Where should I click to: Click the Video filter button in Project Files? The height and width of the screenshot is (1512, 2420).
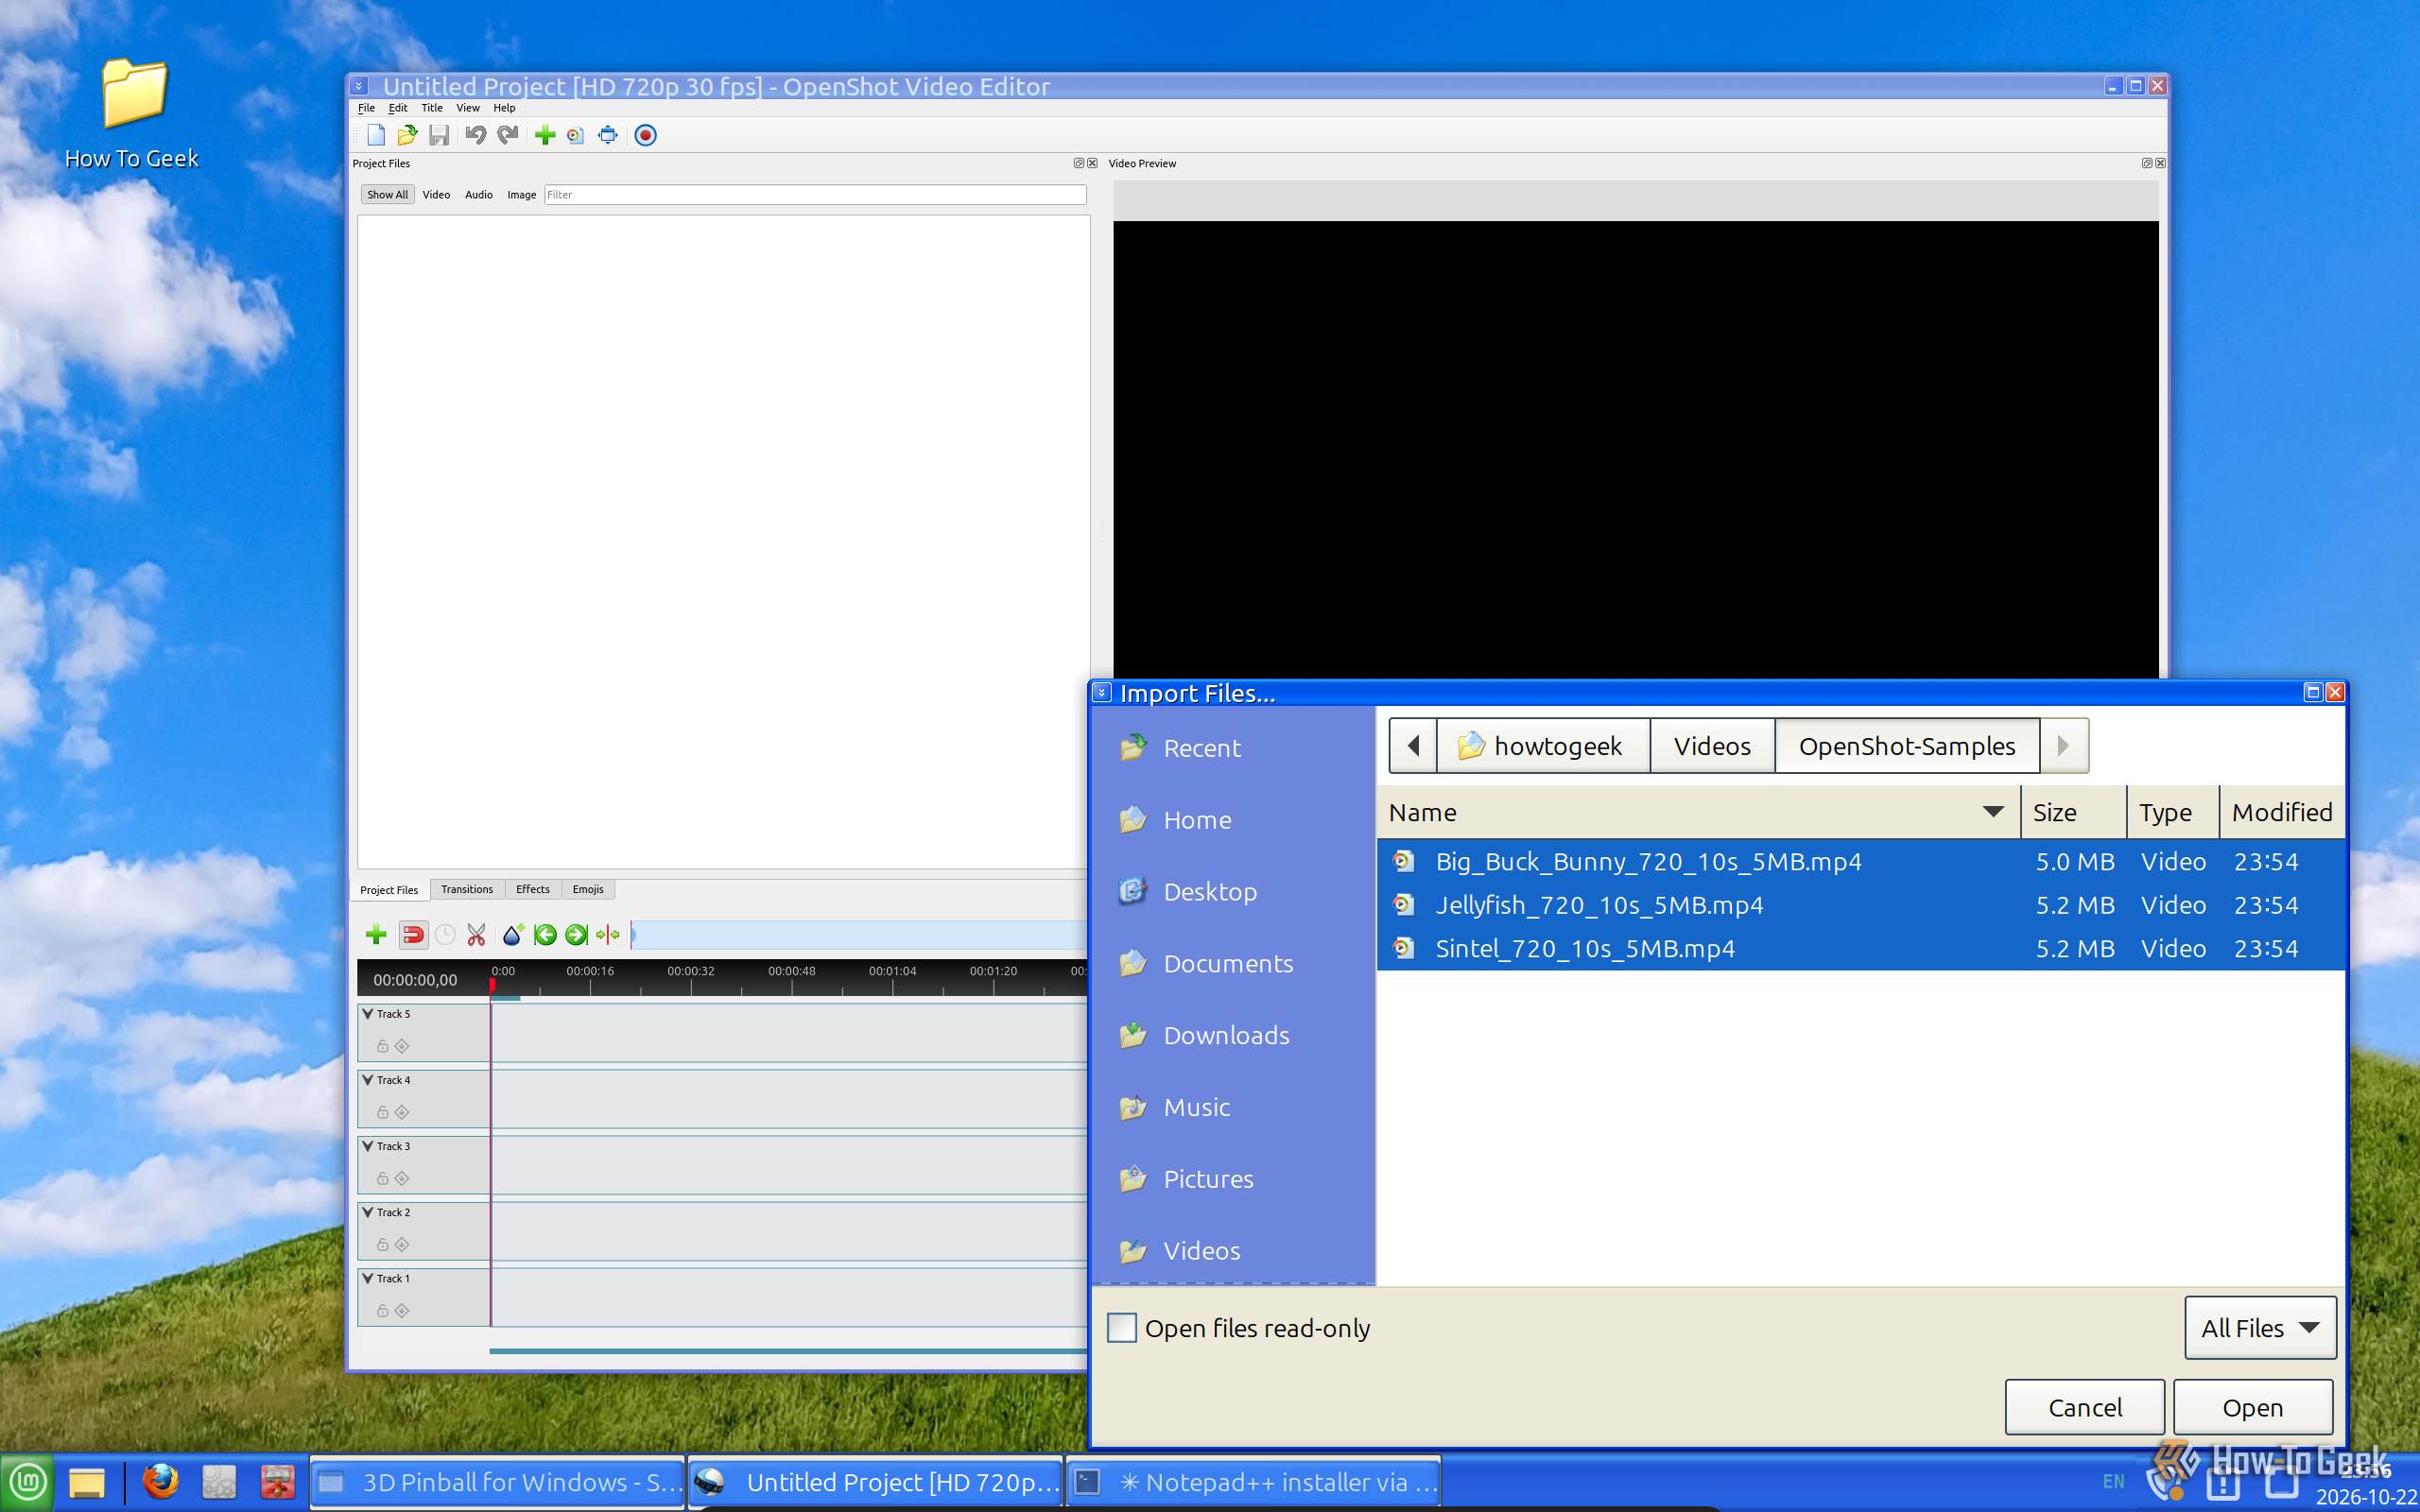(x=436, y=195)
